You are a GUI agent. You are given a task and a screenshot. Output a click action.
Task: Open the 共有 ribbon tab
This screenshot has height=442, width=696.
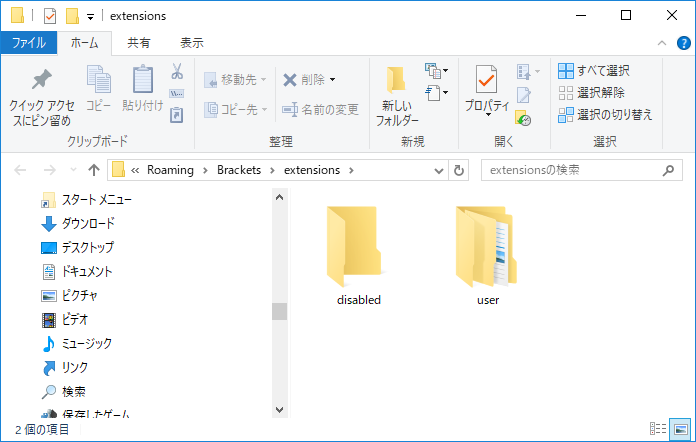[139, 43]
